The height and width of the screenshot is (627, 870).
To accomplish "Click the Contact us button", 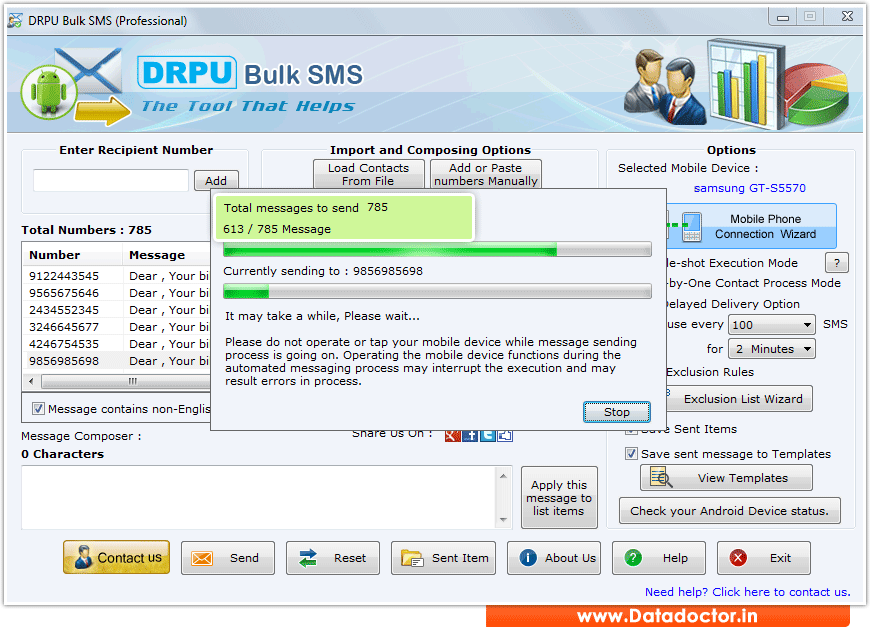I will 117,557.
